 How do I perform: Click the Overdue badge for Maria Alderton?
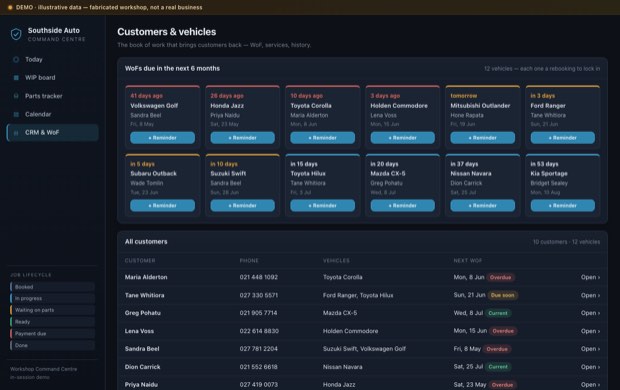(x=501, y=277)
